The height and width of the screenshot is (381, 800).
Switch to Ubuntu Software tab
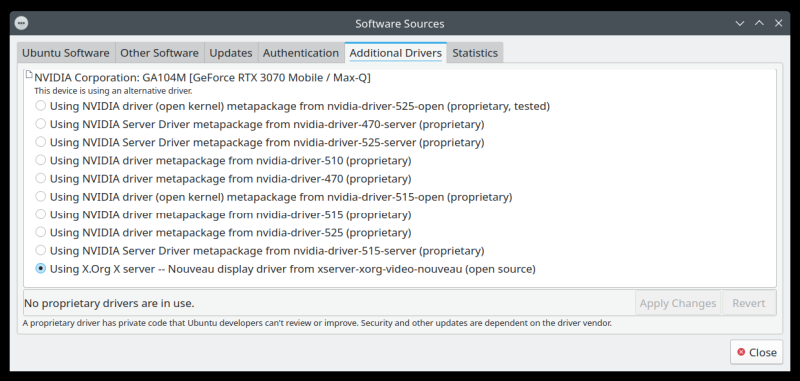(x=66, y=53)
